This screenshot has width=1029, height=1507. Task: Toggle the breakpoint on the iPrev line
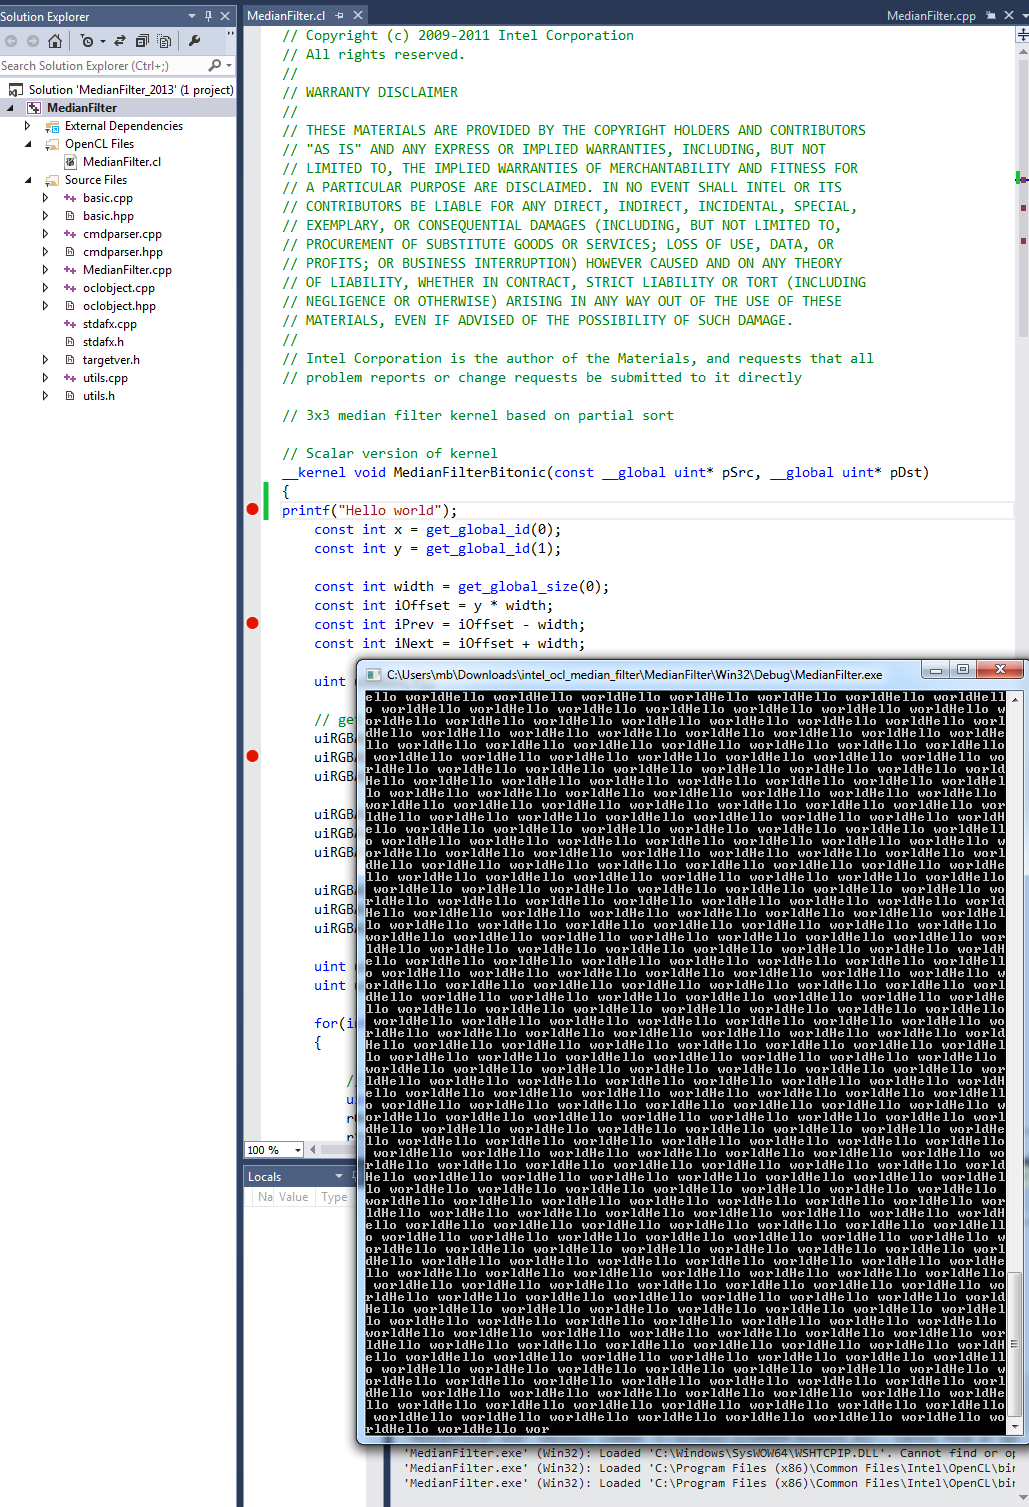[x=252, y=624]
